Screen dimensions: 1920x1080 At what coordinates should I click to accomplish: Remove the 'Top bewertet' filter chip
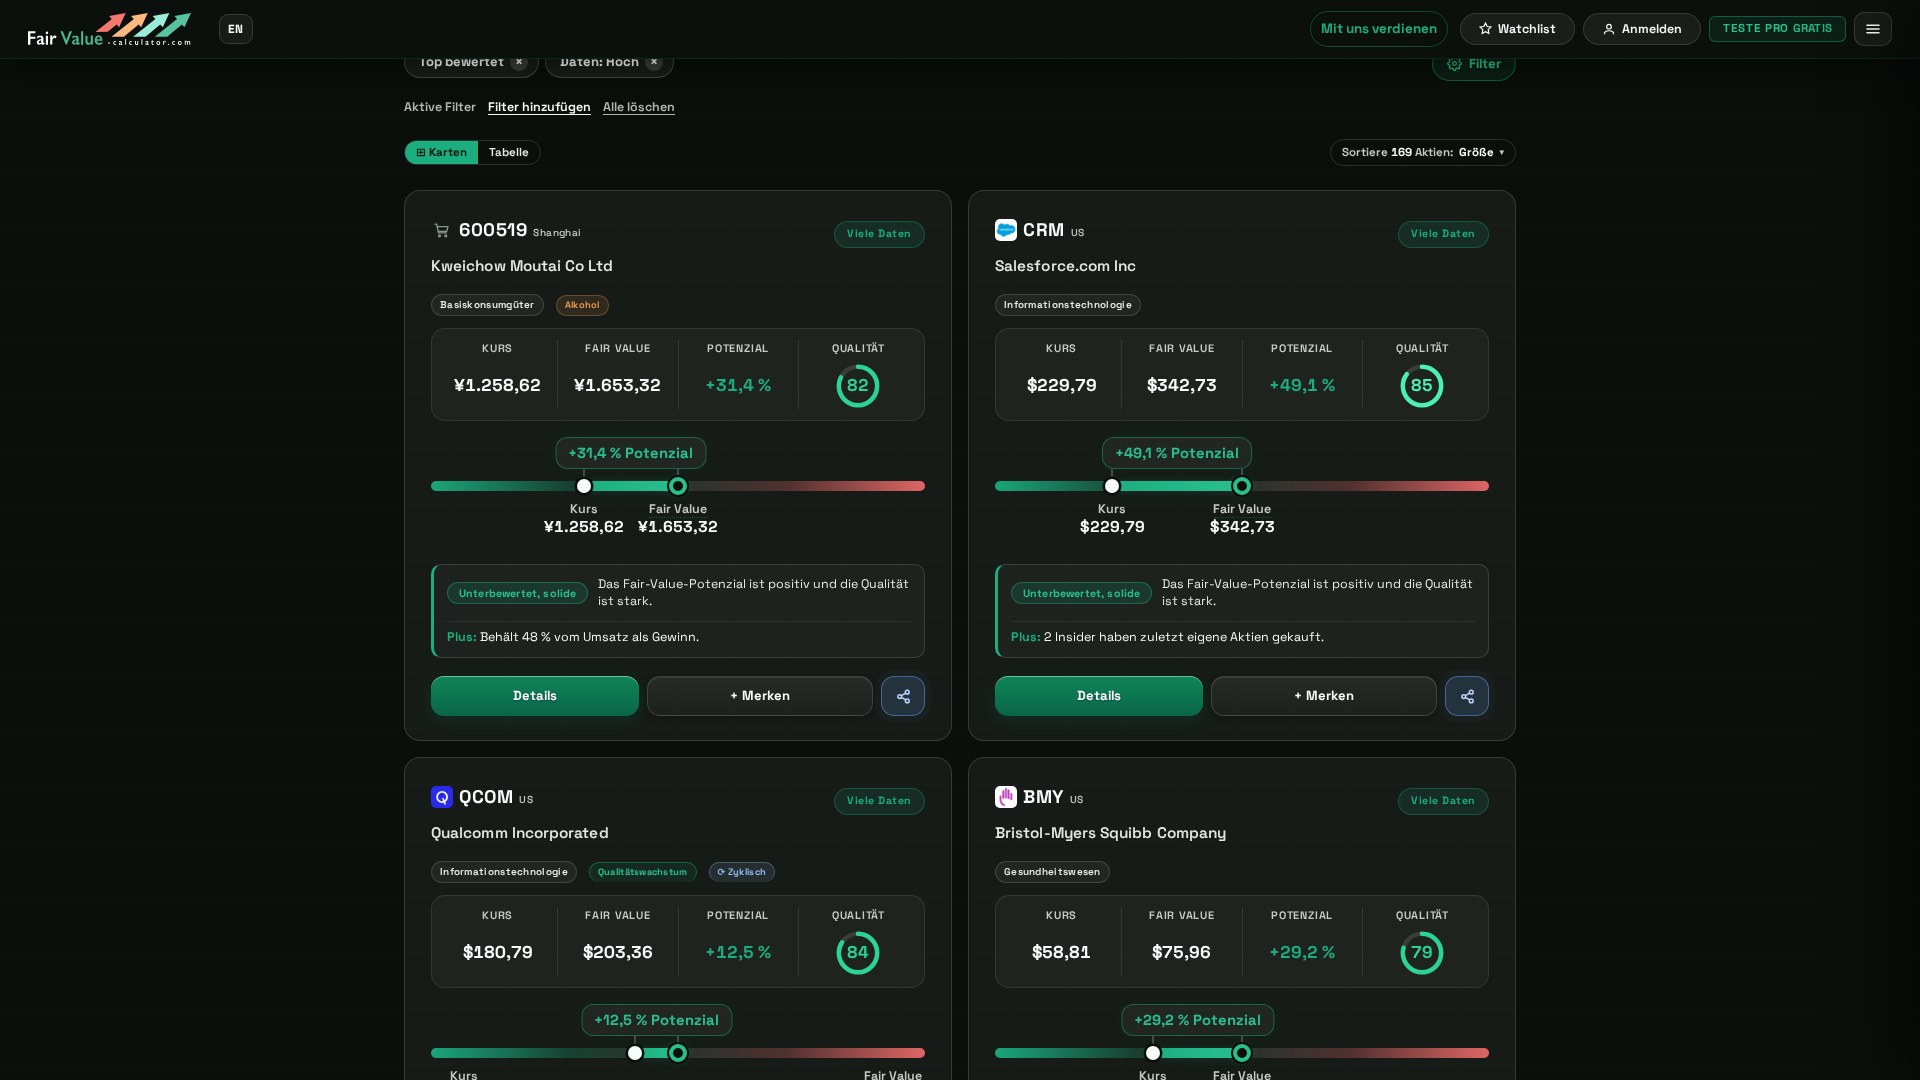pyautogui.click(x=518, y=62)
